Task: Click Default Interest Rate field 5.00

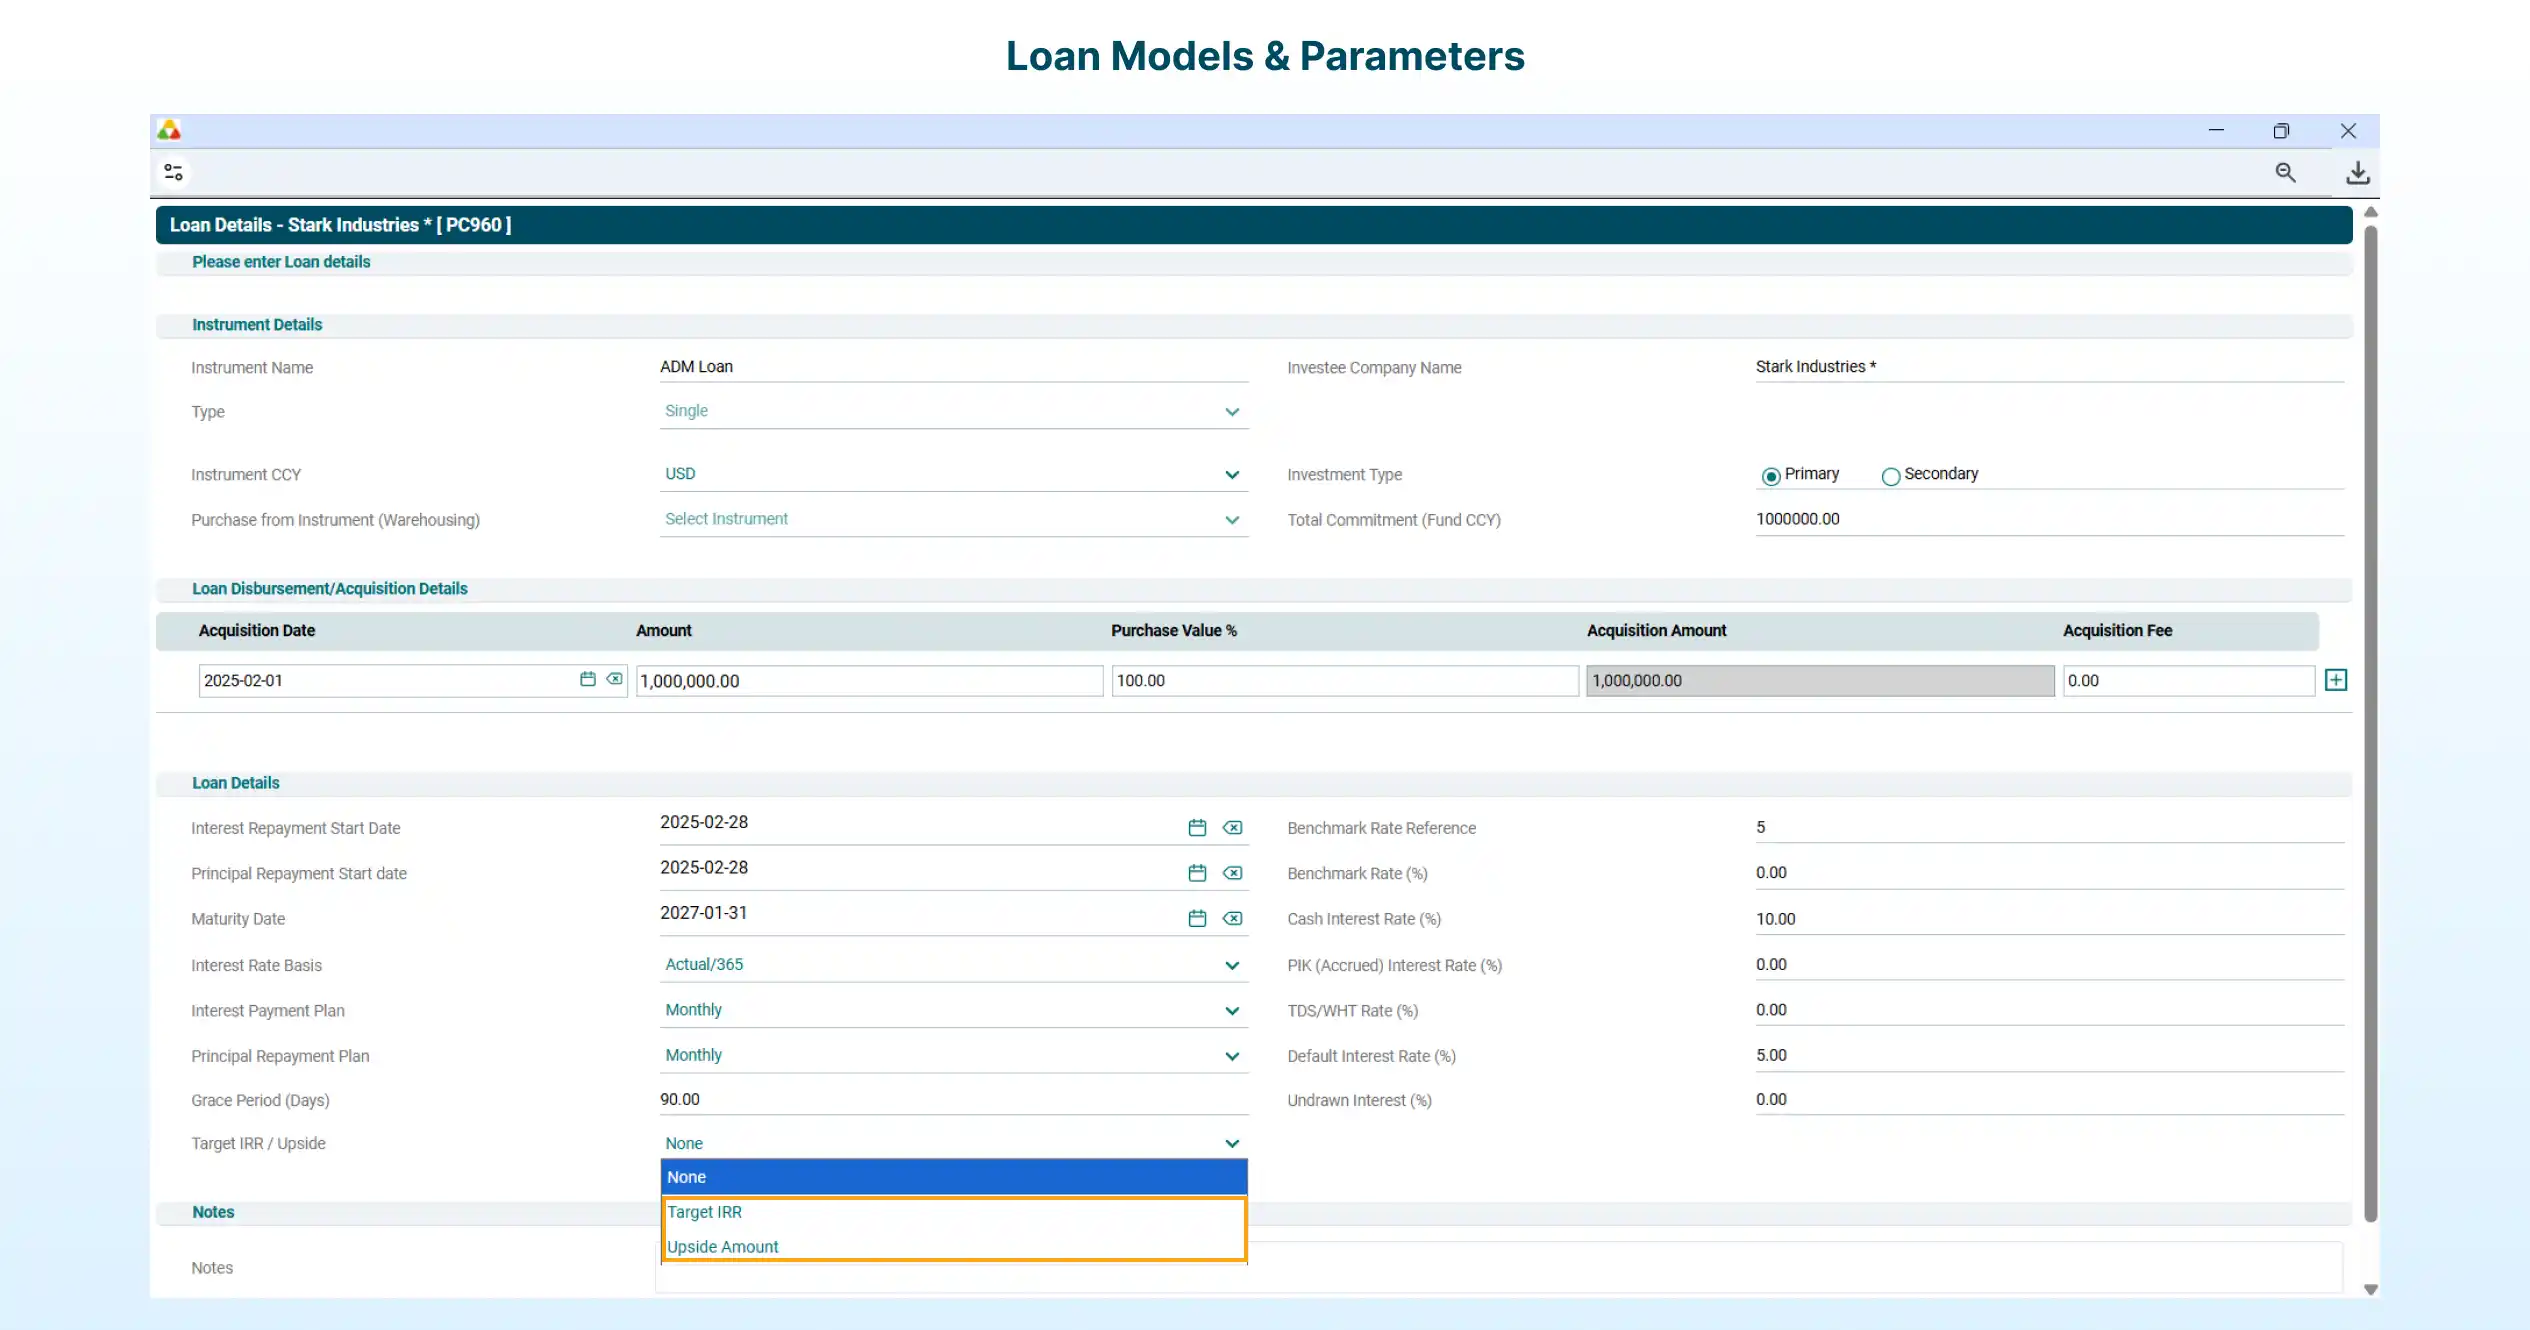Action: pyautogui.click(x=2049, y=1055)
